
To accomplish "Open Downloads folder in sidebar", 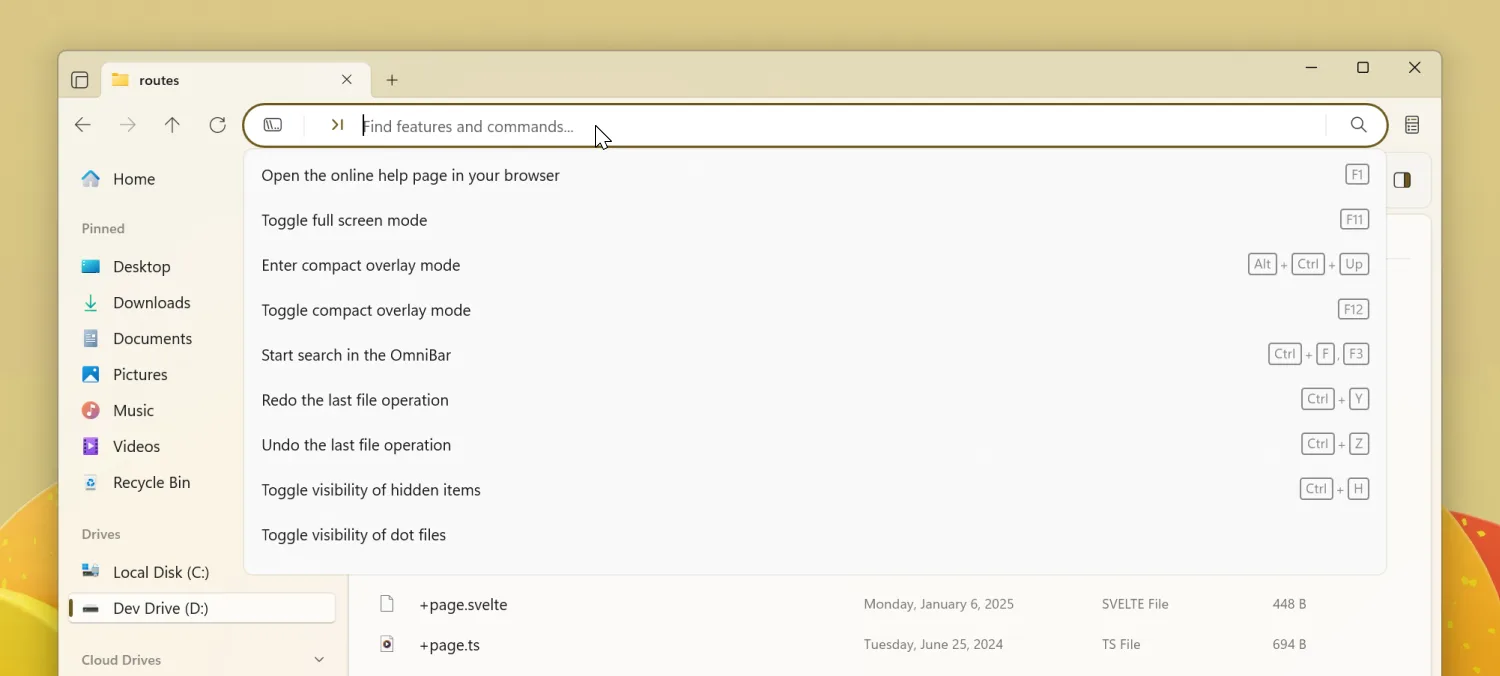I will point(152,303).
